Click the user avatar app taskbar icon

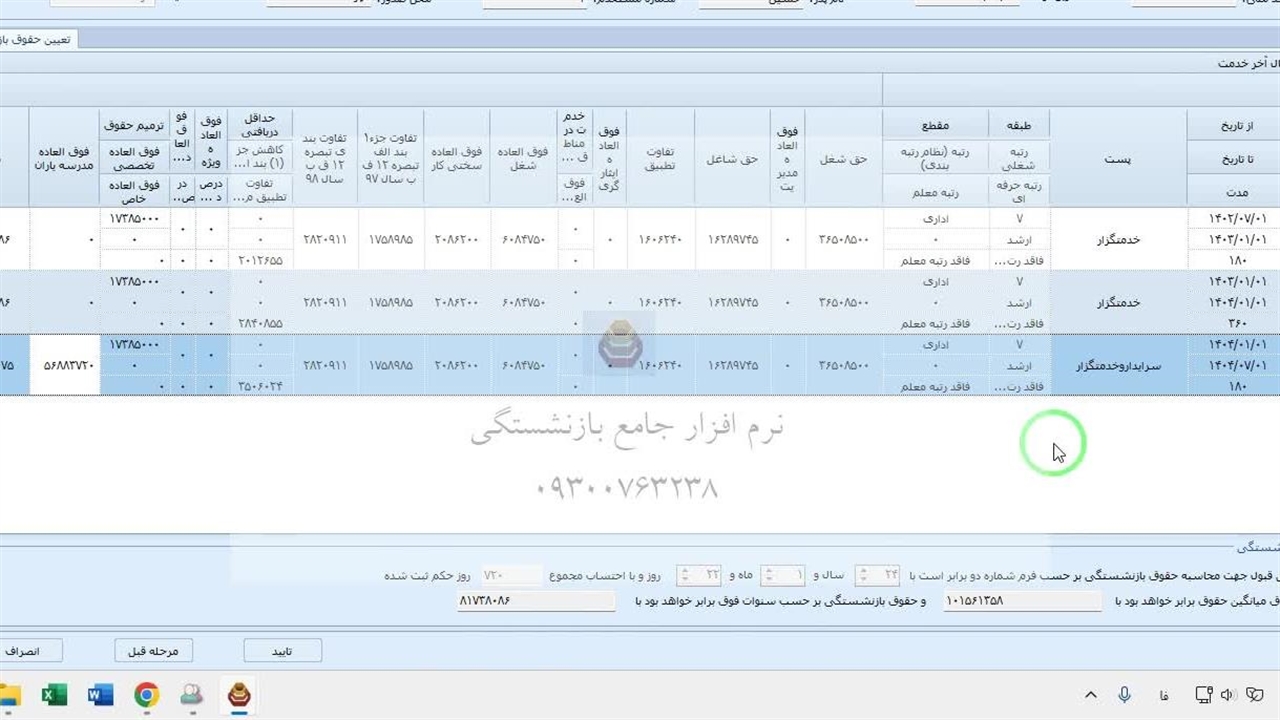[192, 695]
